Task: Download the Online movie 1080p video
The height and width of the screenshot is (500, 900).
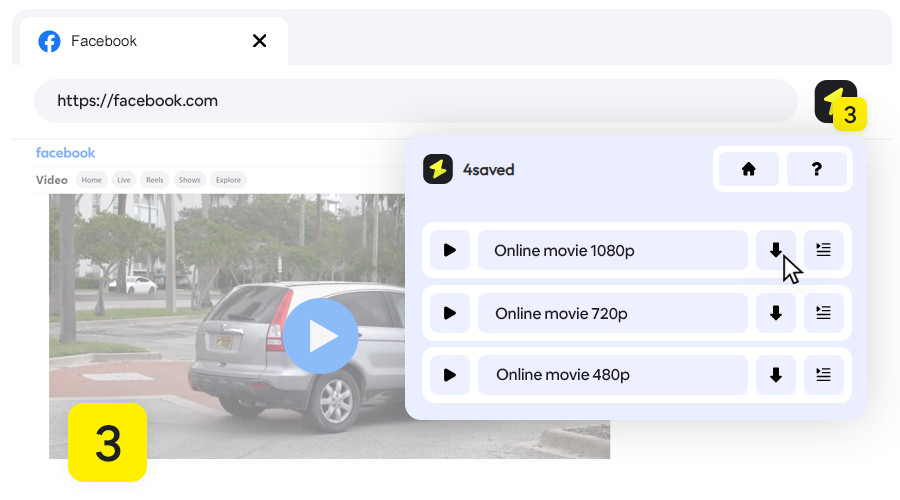Action: tap(775, 250)
